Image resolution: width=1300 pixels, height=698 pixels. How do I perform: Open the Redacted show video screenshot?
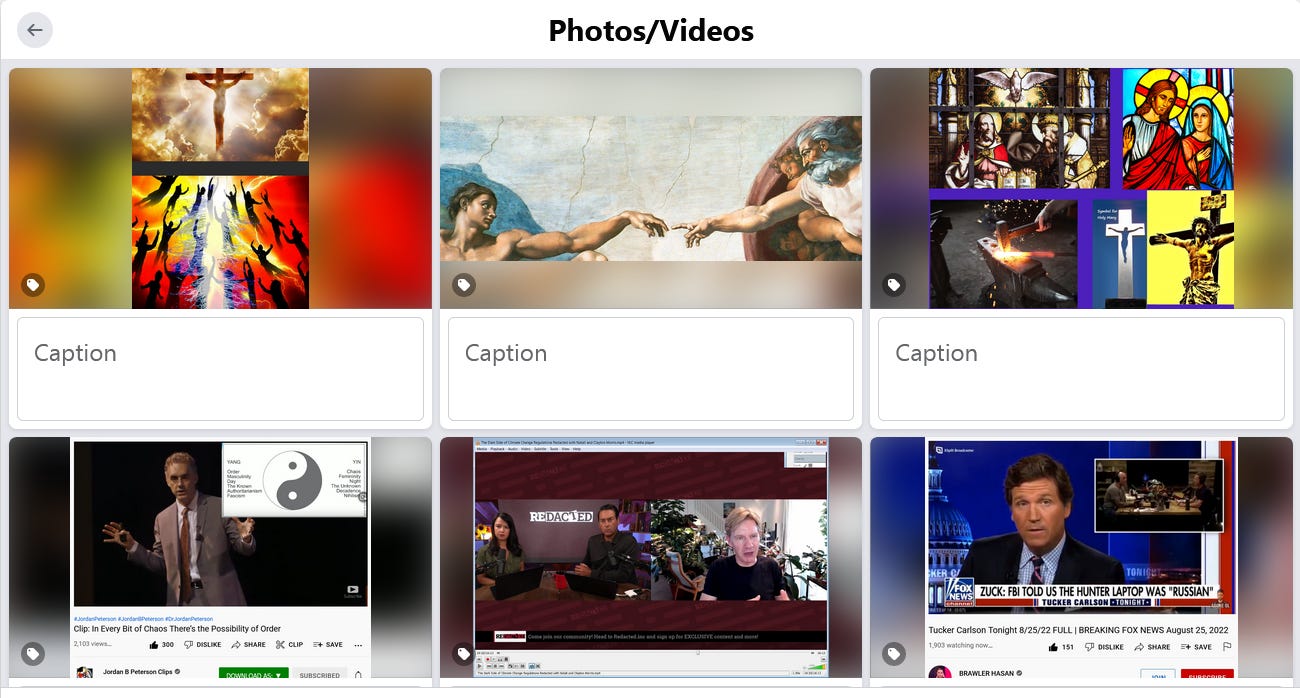(651, 558)
